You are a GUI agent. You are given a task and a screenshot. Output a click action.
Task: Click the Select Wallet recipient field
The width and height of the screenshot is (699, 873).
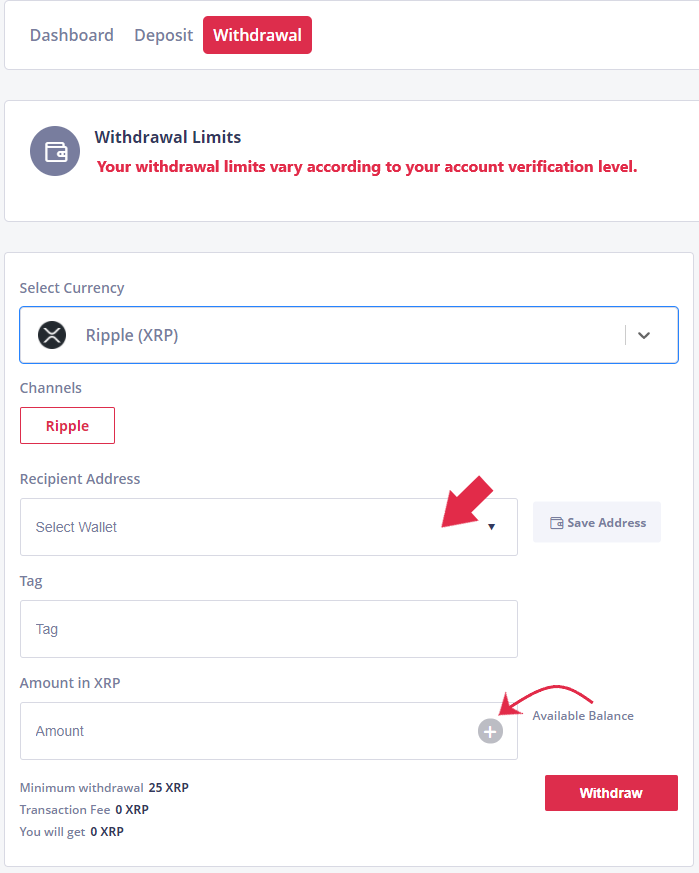pyautogui.click(x=269, y=527)
